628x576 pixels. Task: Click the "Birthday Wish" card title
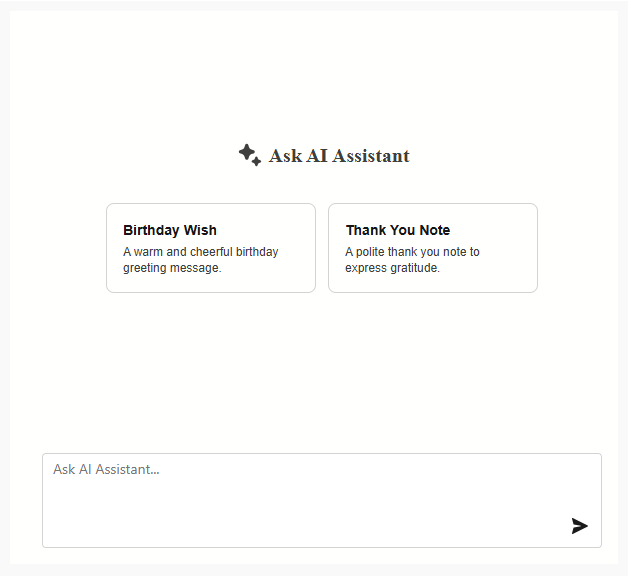click(x=170, y=230)
